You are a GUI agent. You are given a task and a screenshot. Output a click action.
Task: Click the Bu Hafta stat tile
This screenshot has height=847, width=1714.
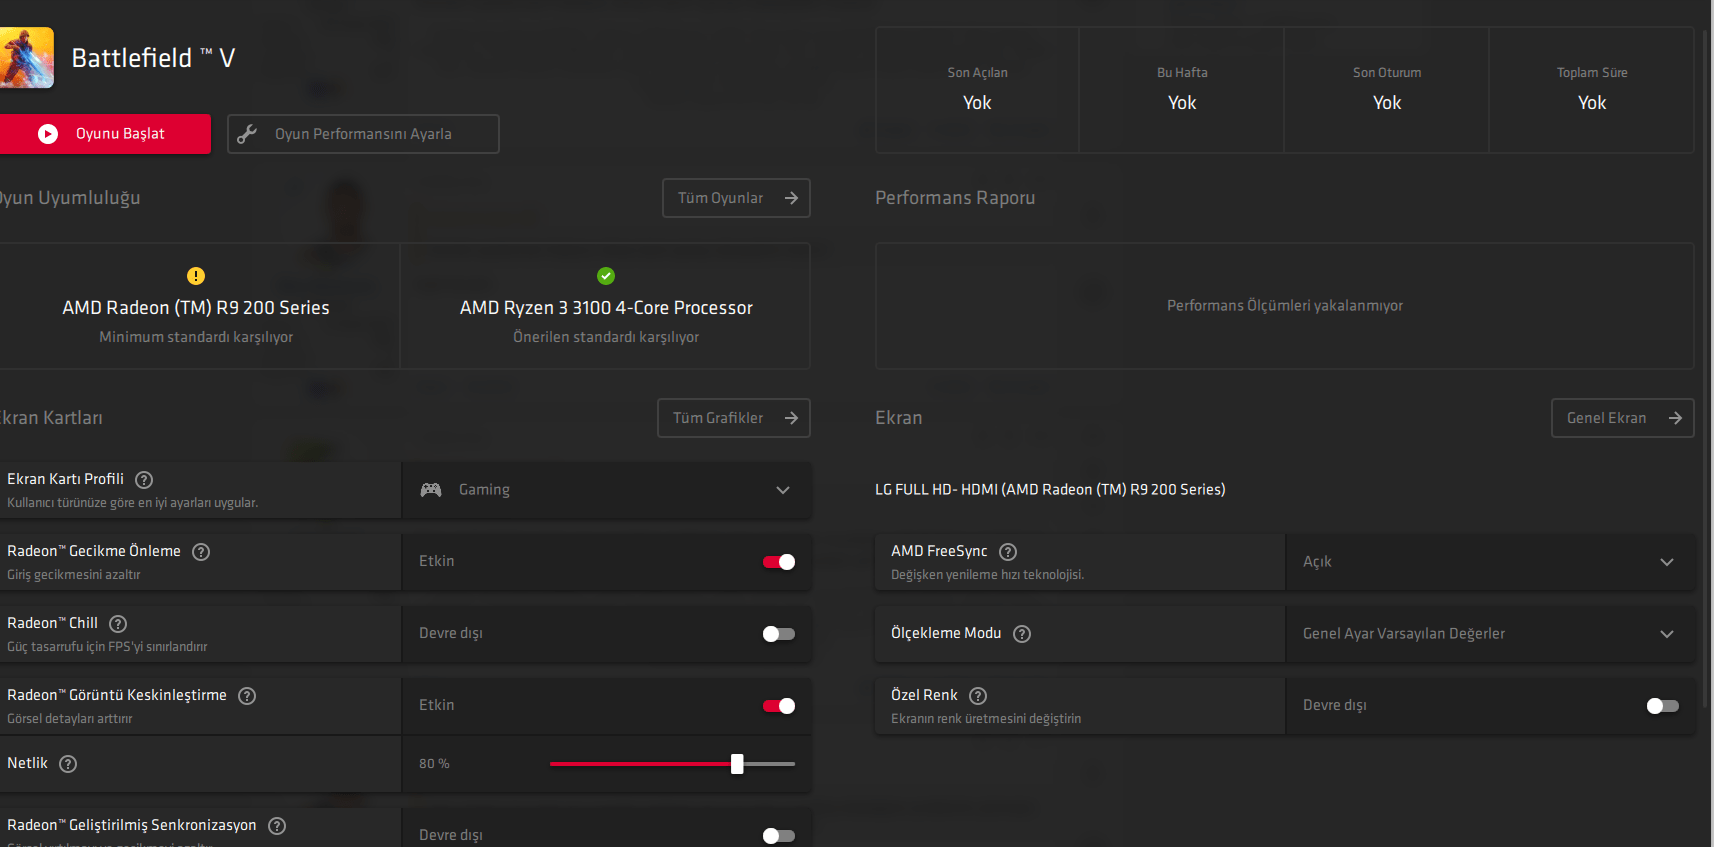click(1182, 90)
